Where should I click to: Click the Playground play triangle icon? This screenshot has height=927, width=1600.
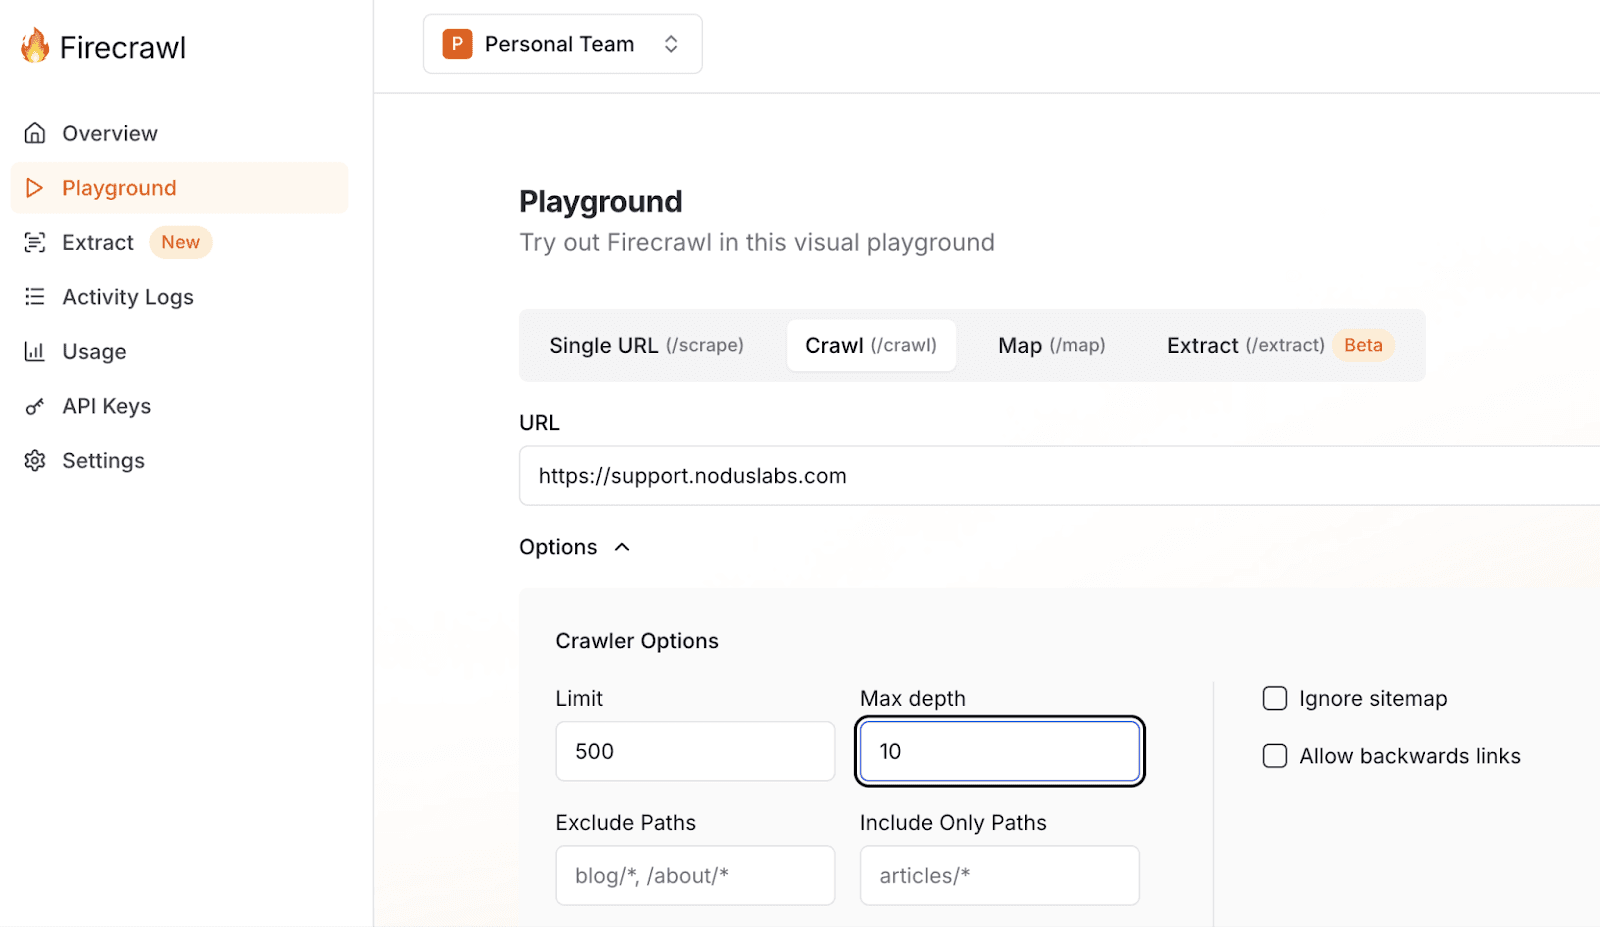pyautogui.click(x=35, y=188)
